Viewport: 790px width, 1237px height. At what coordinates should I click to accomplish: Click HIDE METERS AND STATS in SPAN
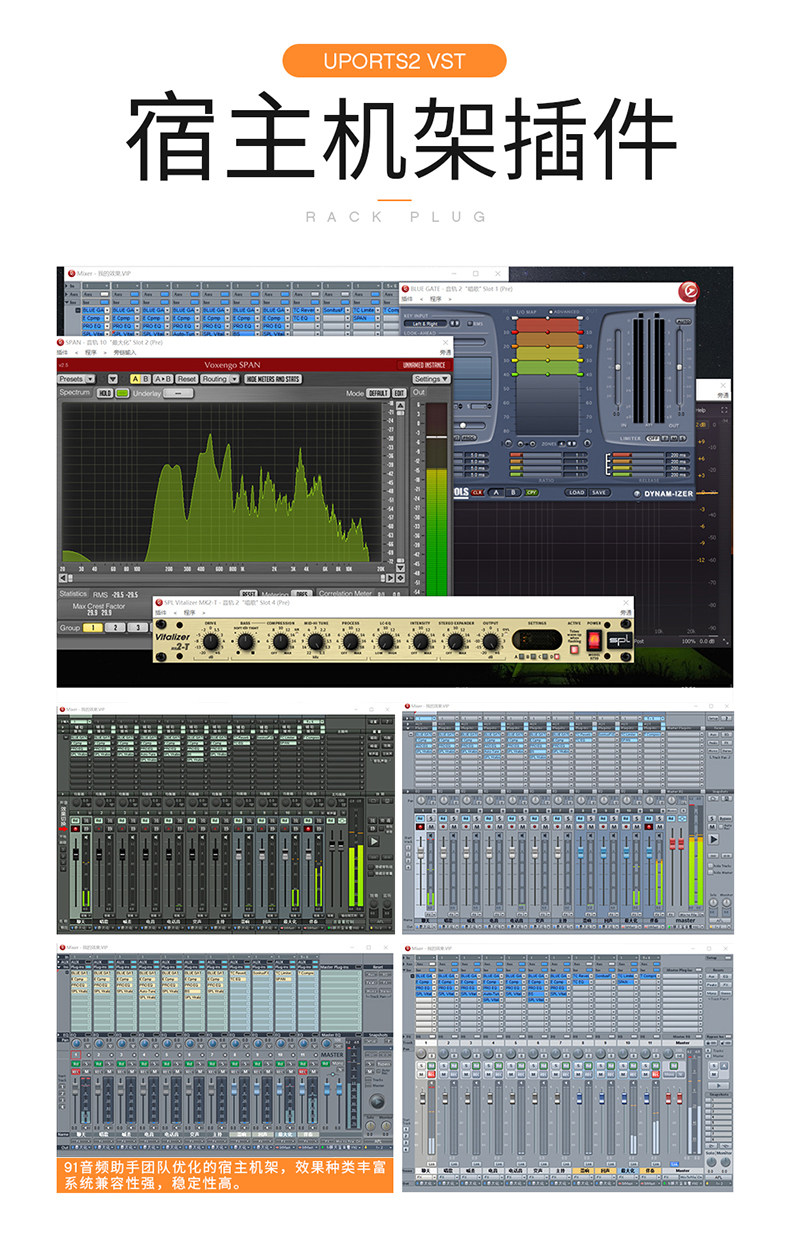[x=273, y=379]
